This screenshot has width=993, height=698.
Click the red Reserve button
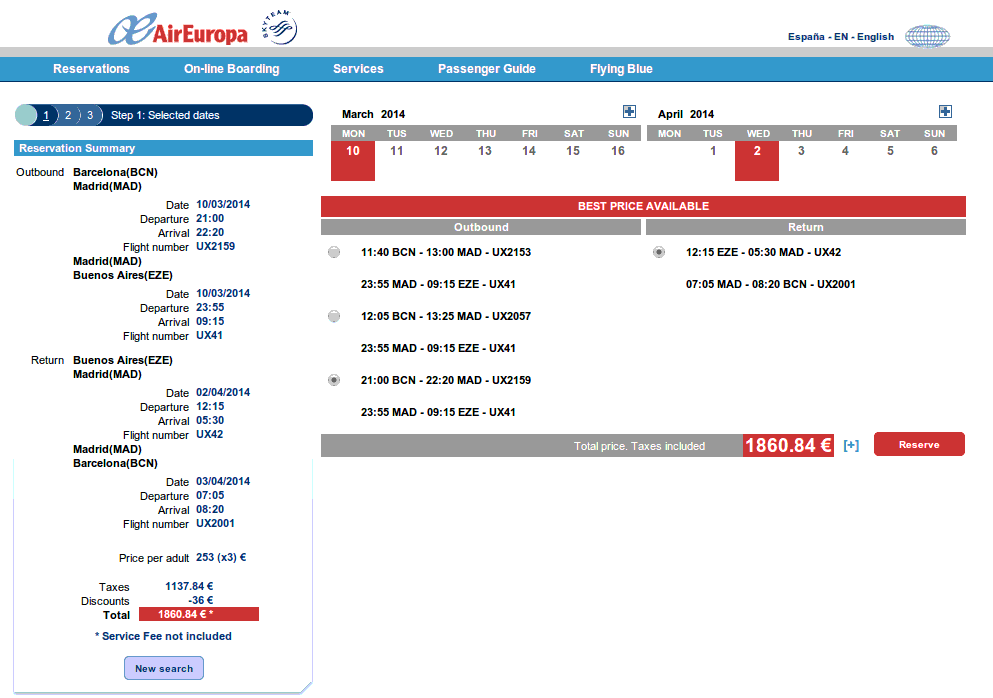919,444
